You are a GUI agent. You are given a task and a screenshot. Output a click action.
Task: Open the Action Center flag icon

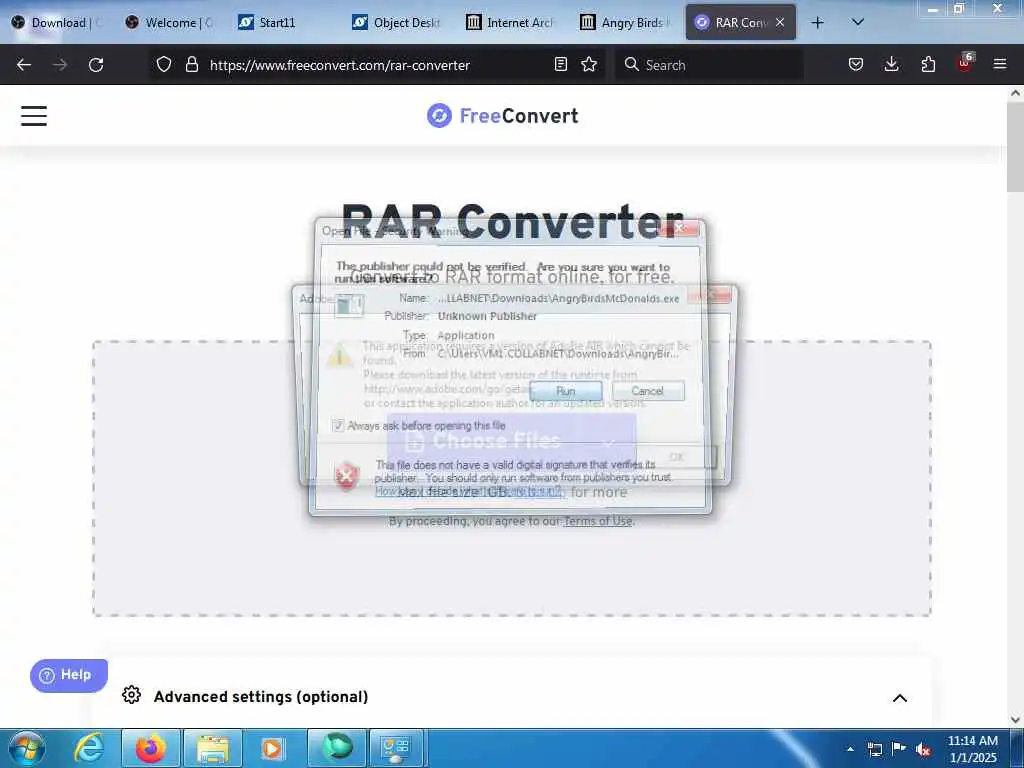899,748
